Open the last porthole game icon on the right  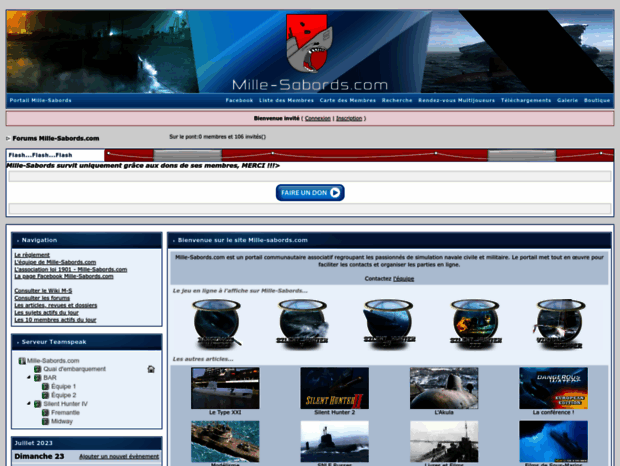(x=561, y=323)
